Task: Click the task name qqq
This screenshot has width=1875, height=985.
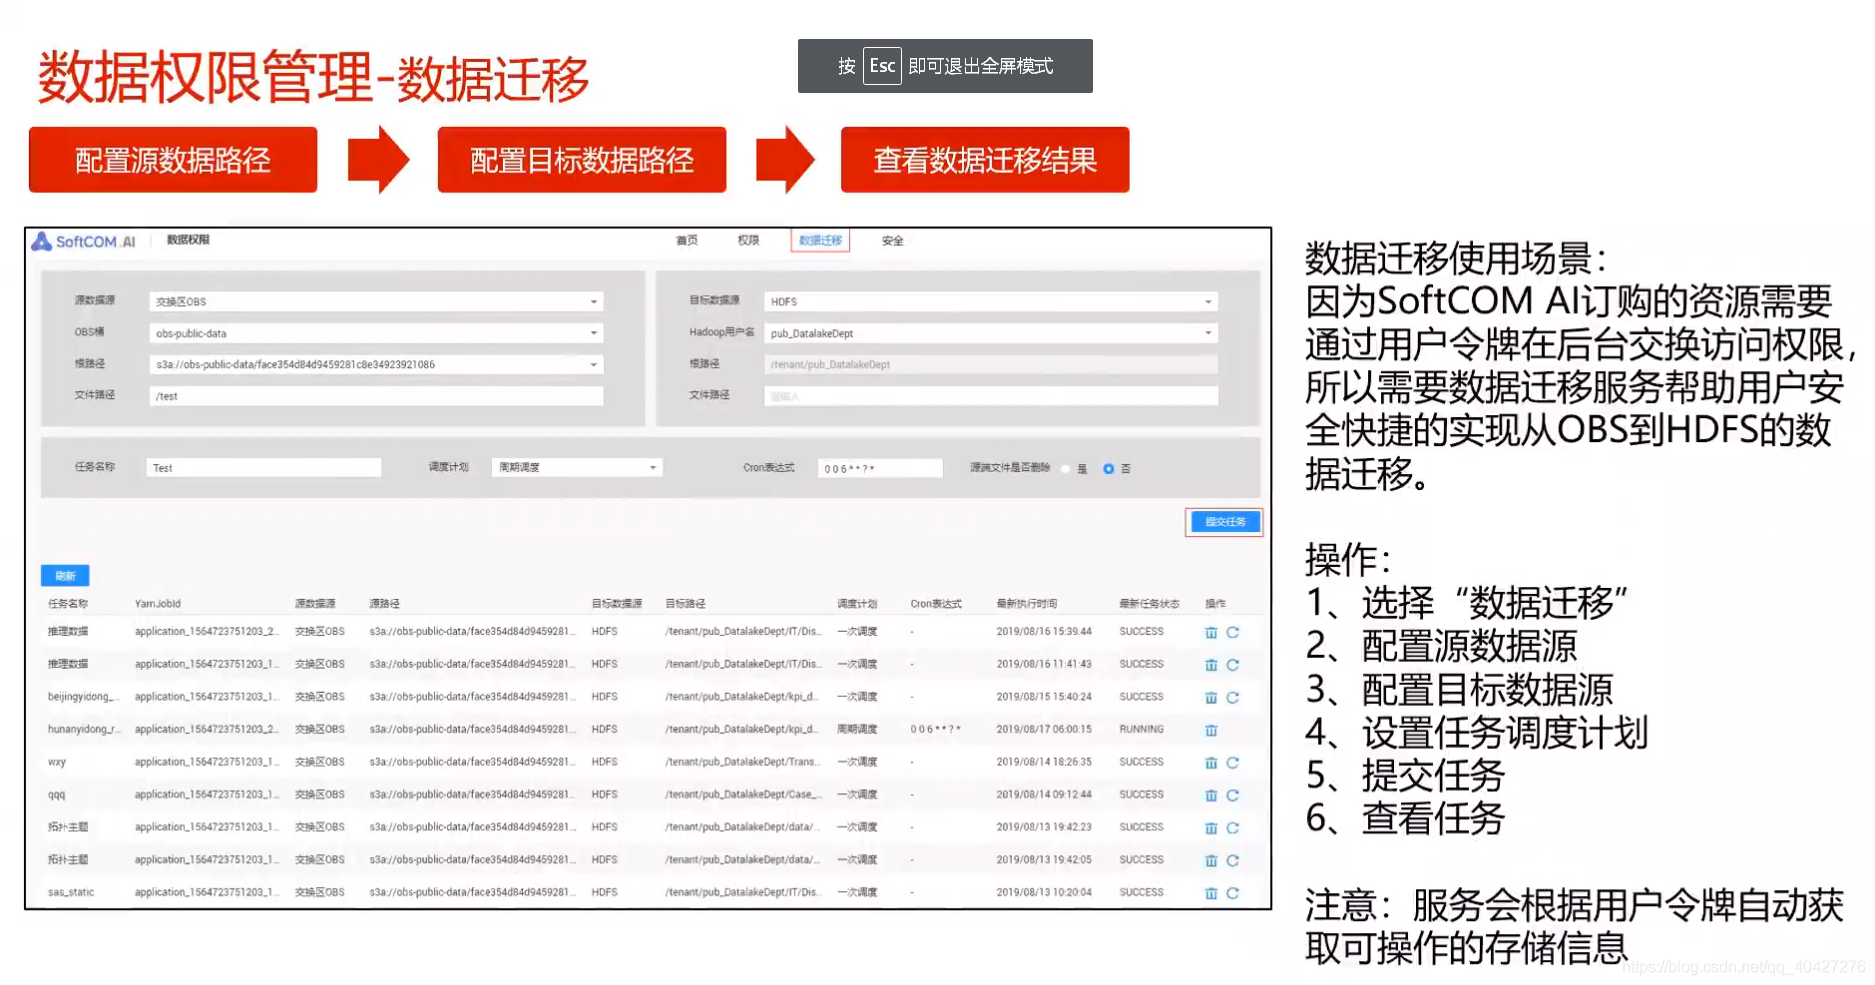Action: click(57, 795)
